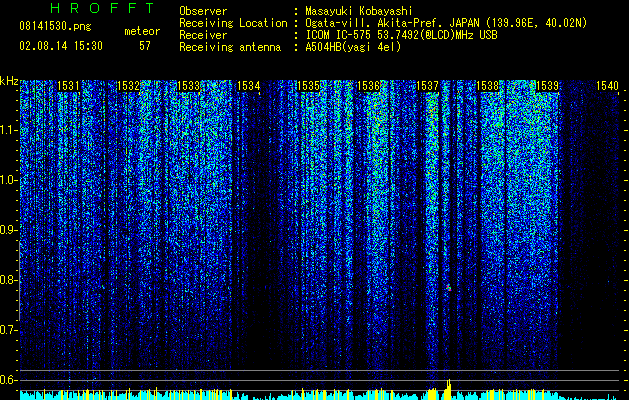Click the meteor count 57
The width and height of the screenshot is (629, 400).
(x=145, y=46)
